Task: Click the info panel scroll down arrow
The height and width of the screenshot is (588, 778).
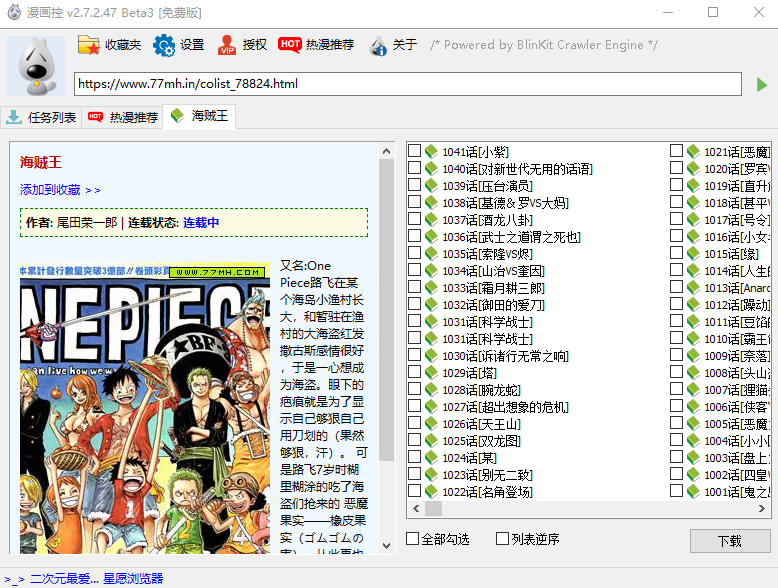Action: 387,545
